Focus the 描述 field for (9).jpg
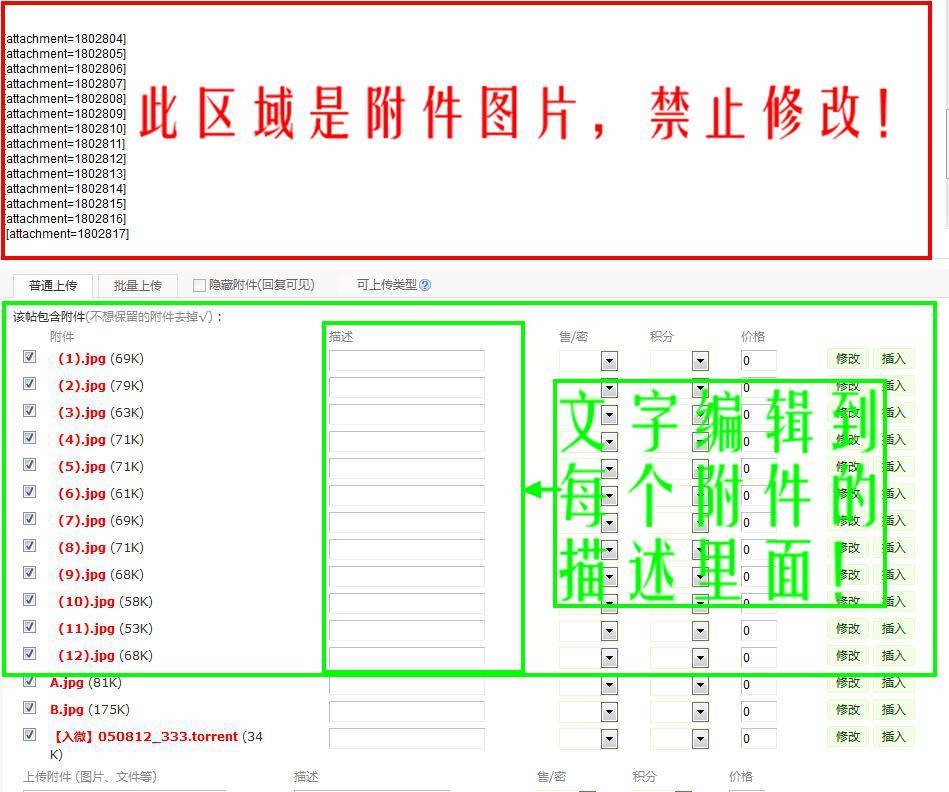Viewport: 949px width, 792px height. pyautogui.click(x=407, y=577)
